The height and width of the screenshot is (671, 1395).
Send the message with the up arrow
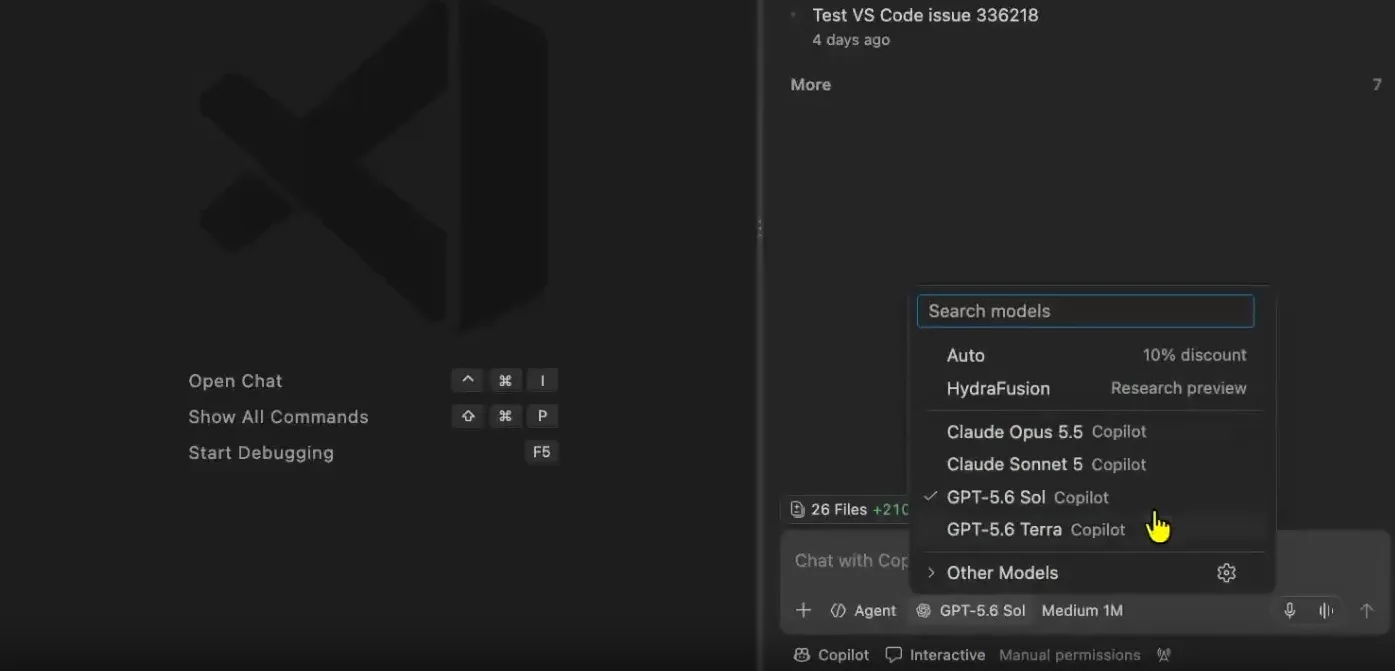click(1367, 611)
